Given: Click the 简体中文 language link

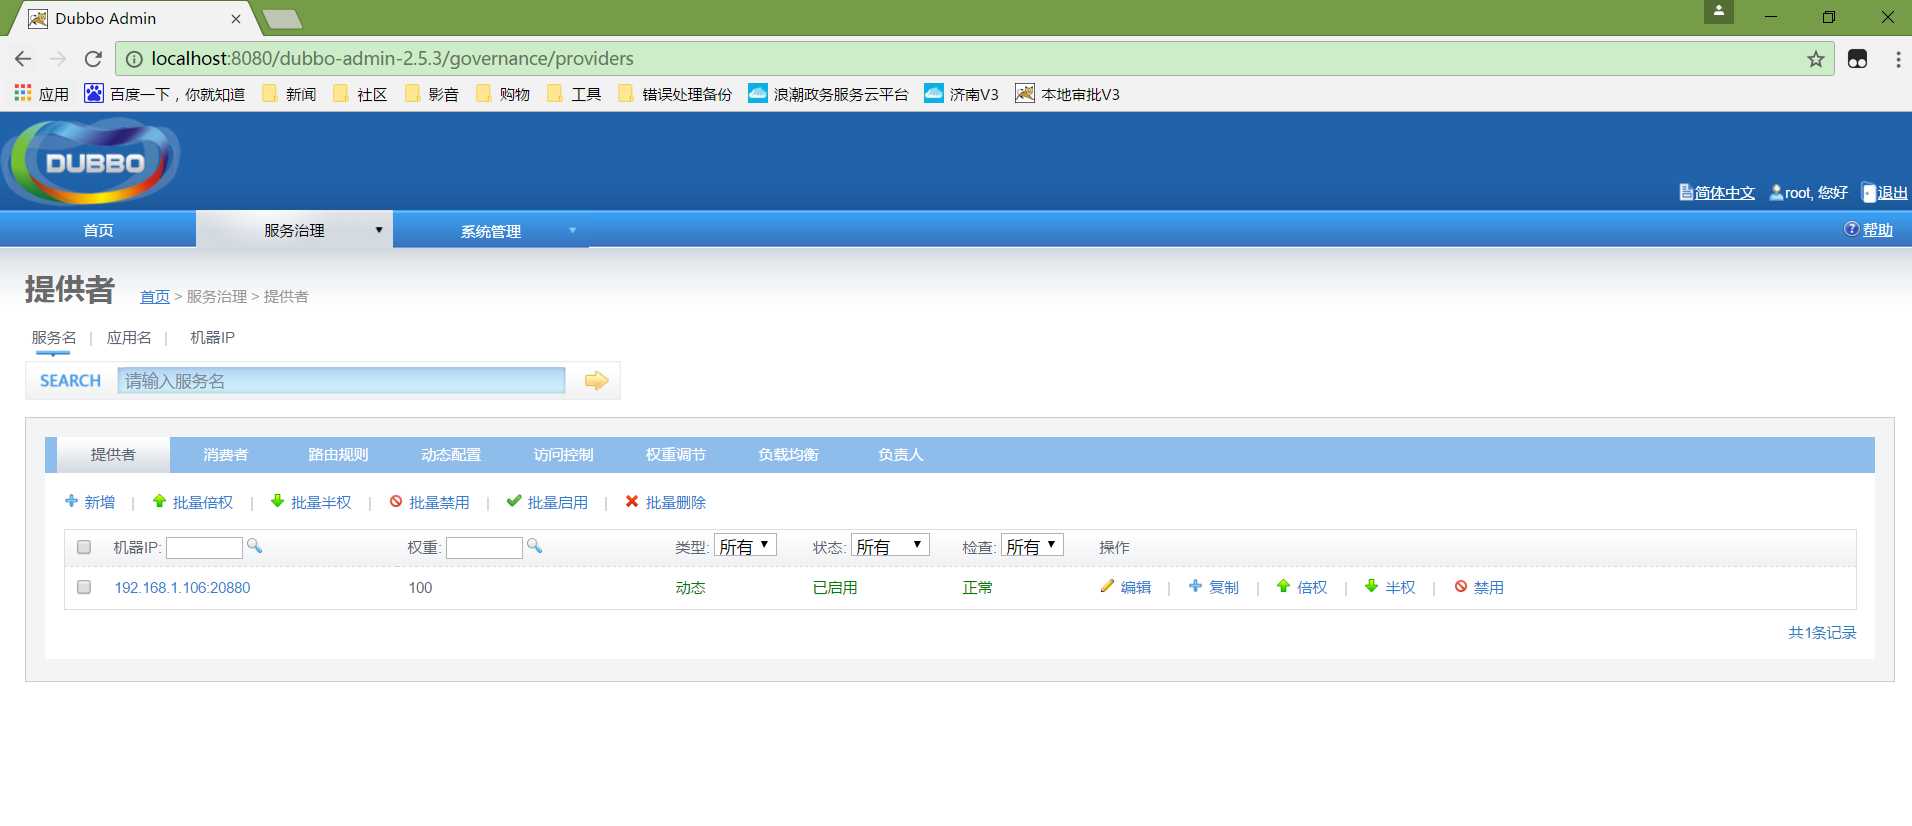Looking at the screenshot, I should click(x=1717, y=192).
